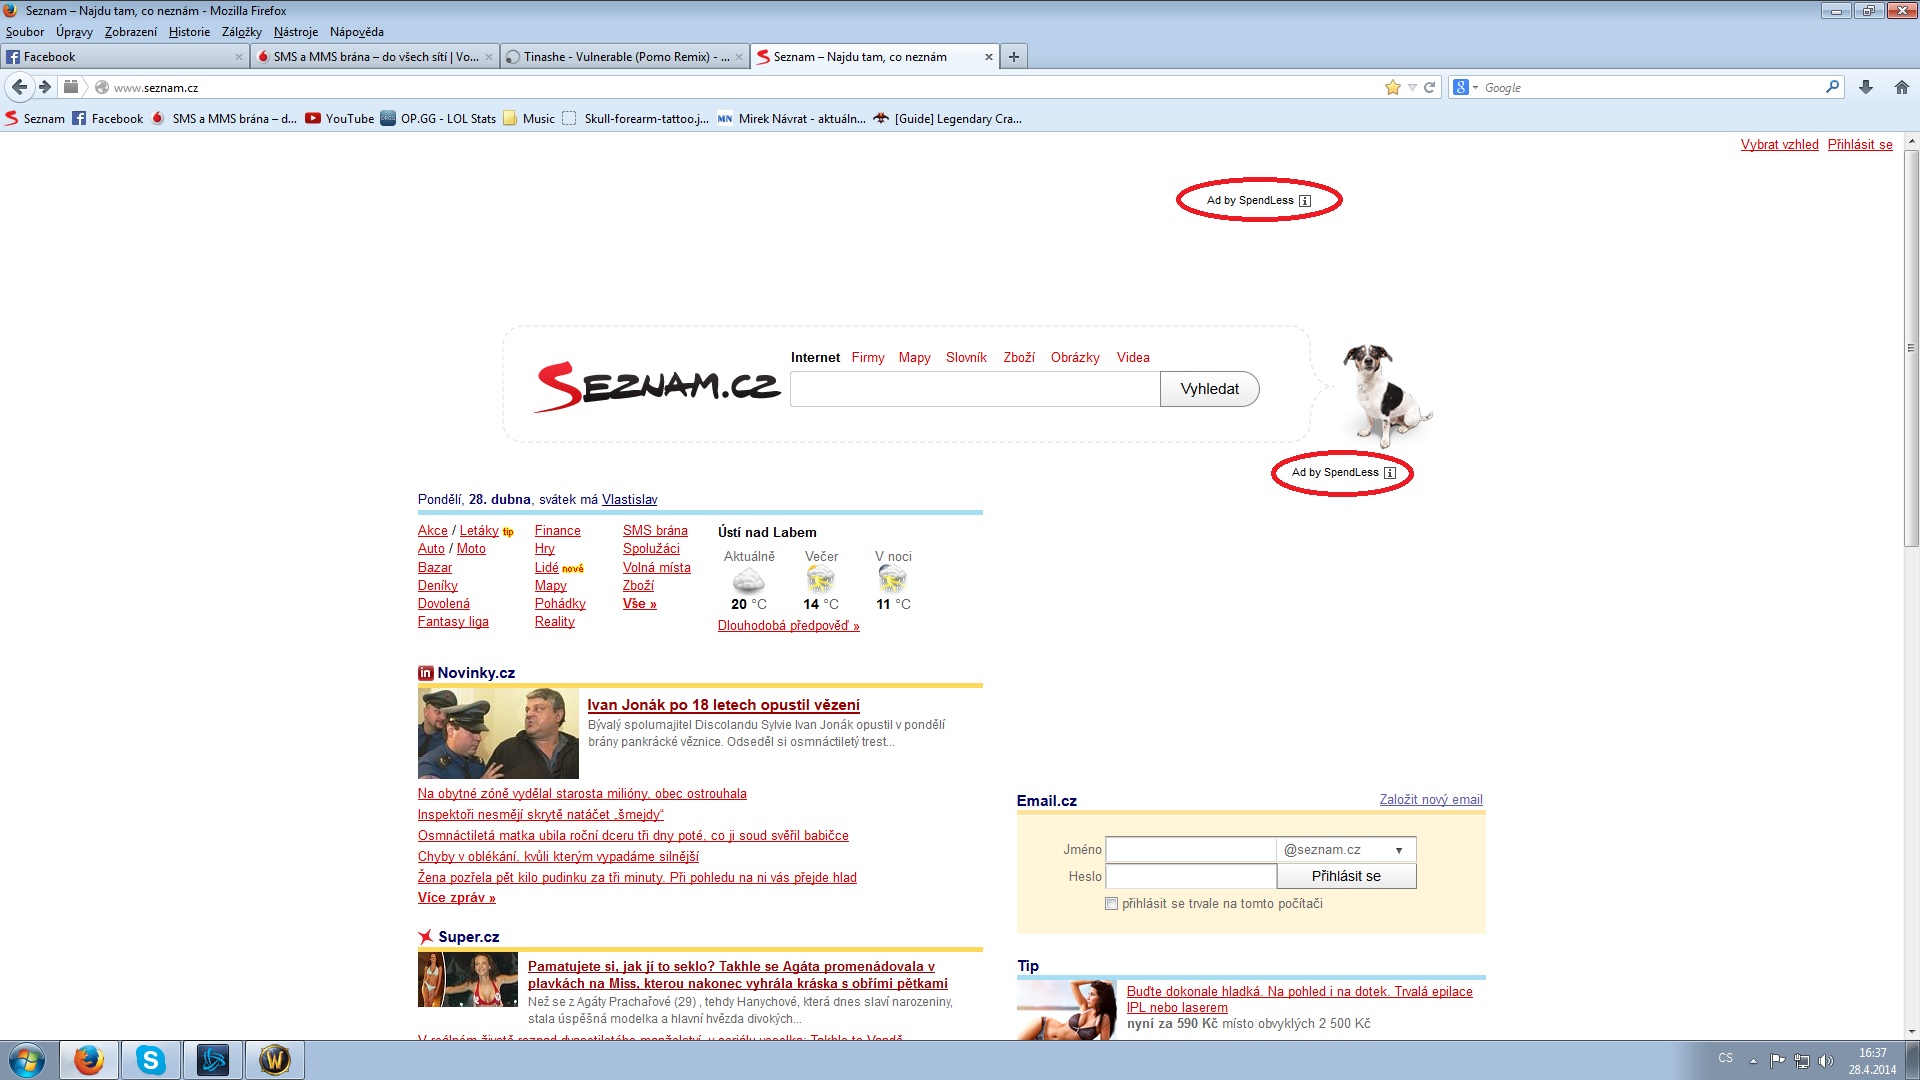Click the Jméno email username field
The height and width of the screenshot is (1080, 1920).
click(x=1190, y=850)
